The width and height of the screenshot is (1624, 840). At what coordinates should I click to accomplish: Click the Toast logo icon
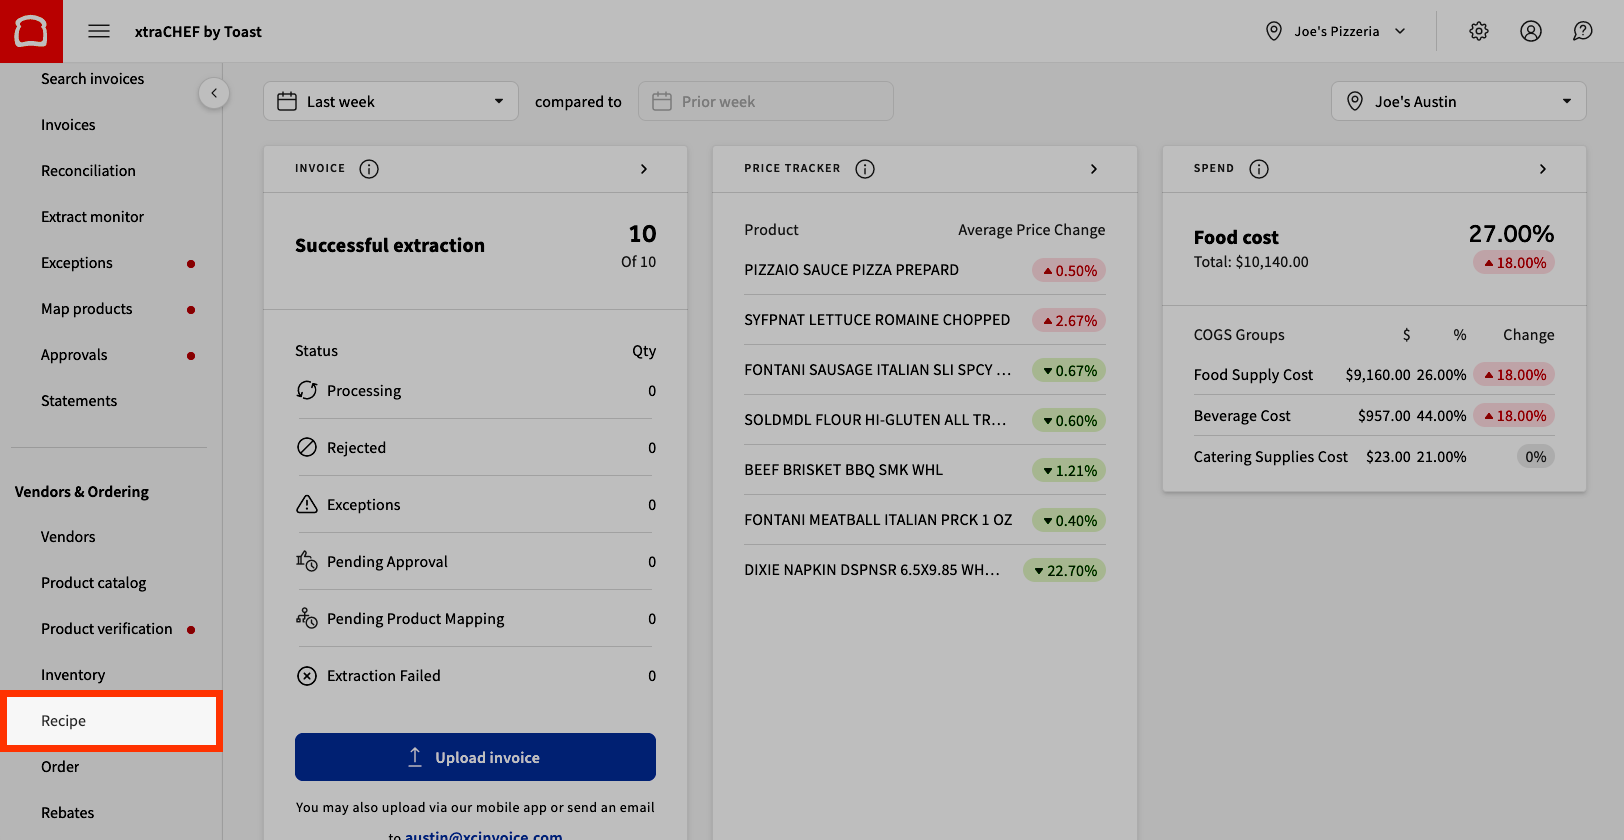coord(31,31)
